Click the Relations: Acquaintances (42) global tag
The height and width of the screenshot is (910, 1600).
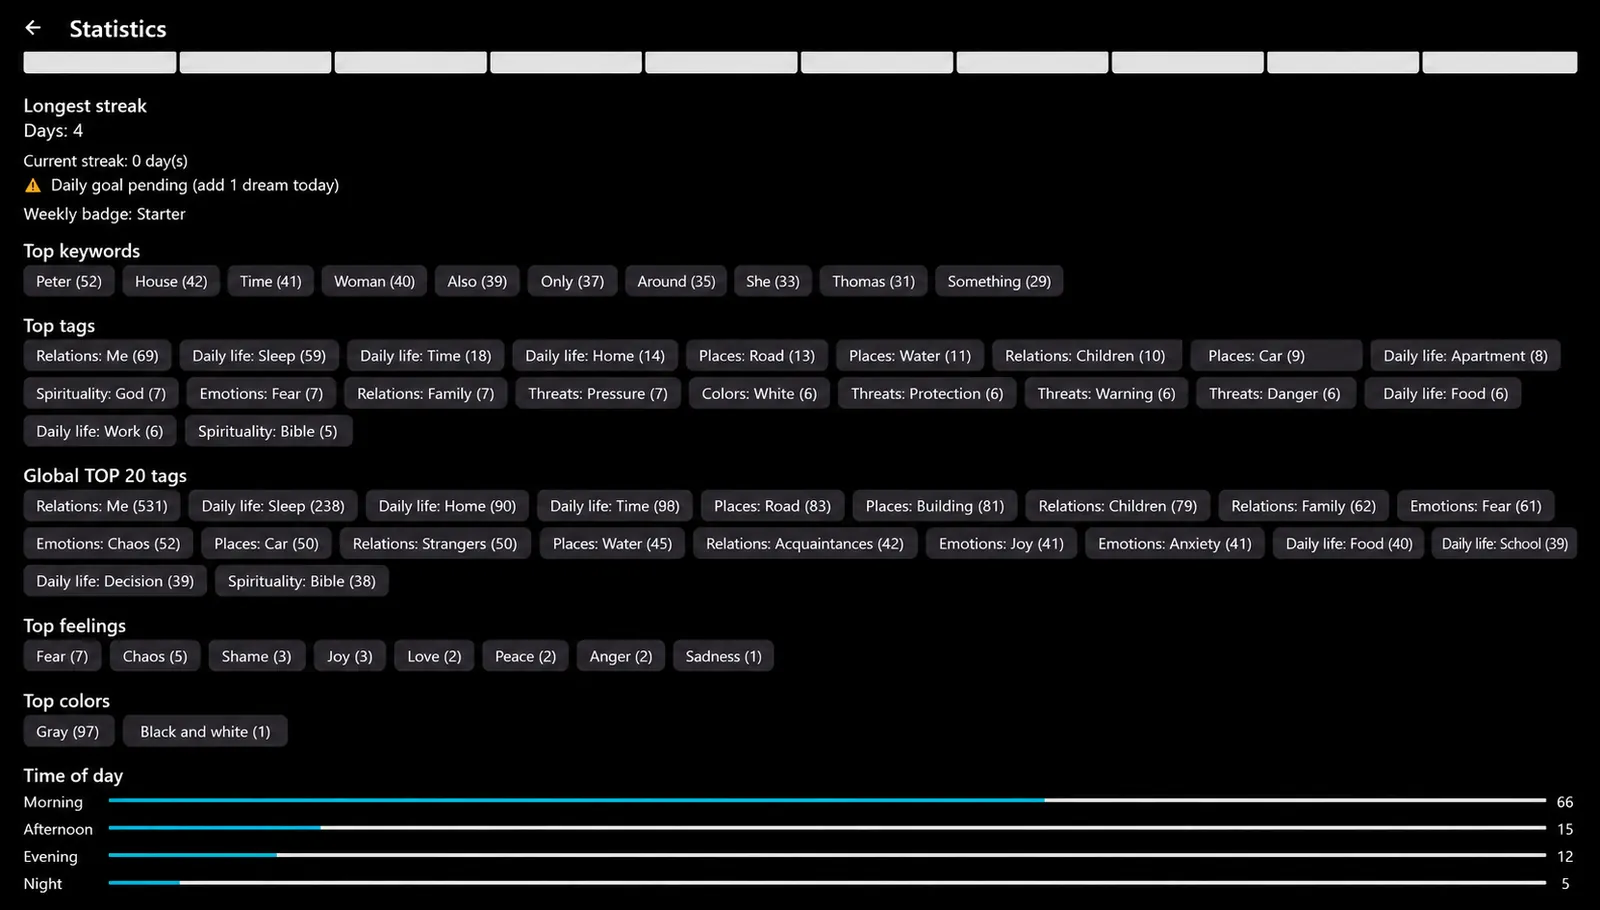point(805,544)
